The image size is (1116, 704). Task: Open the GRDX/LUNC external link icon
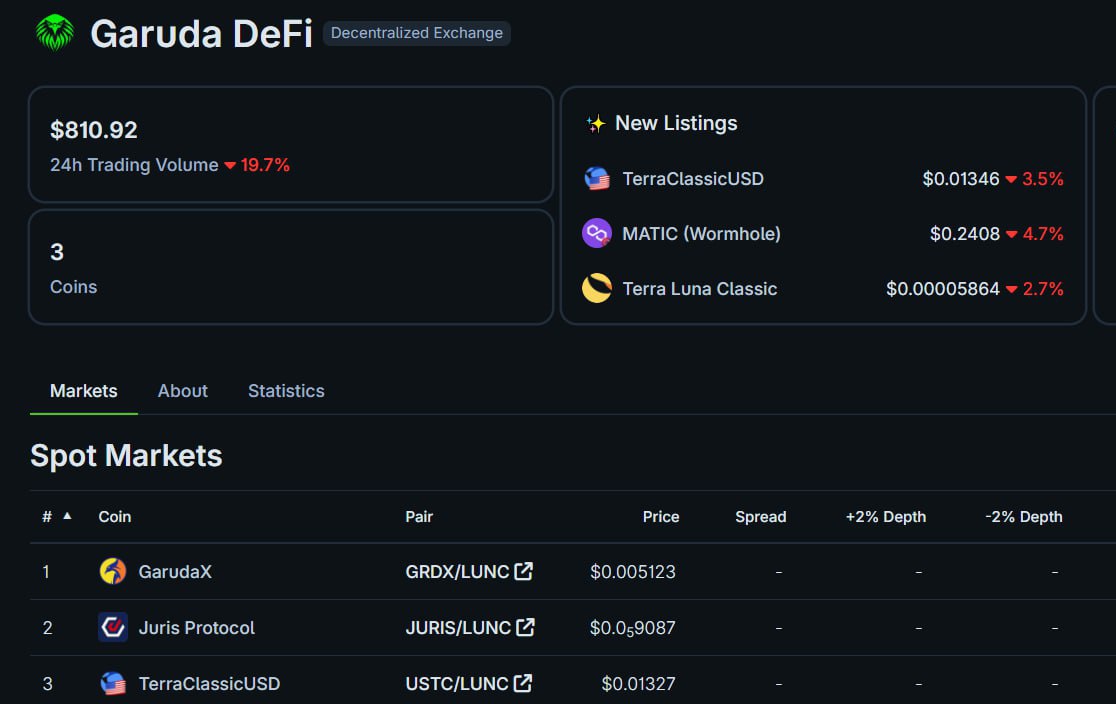(524, 571)
